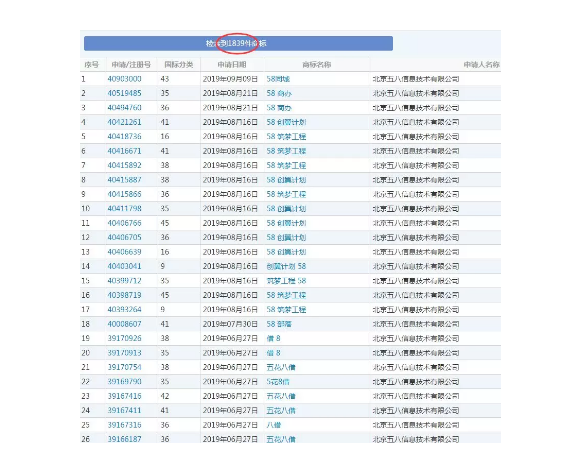
Task: Open registration number 40398719 in row 16
Action: (124, 295)
